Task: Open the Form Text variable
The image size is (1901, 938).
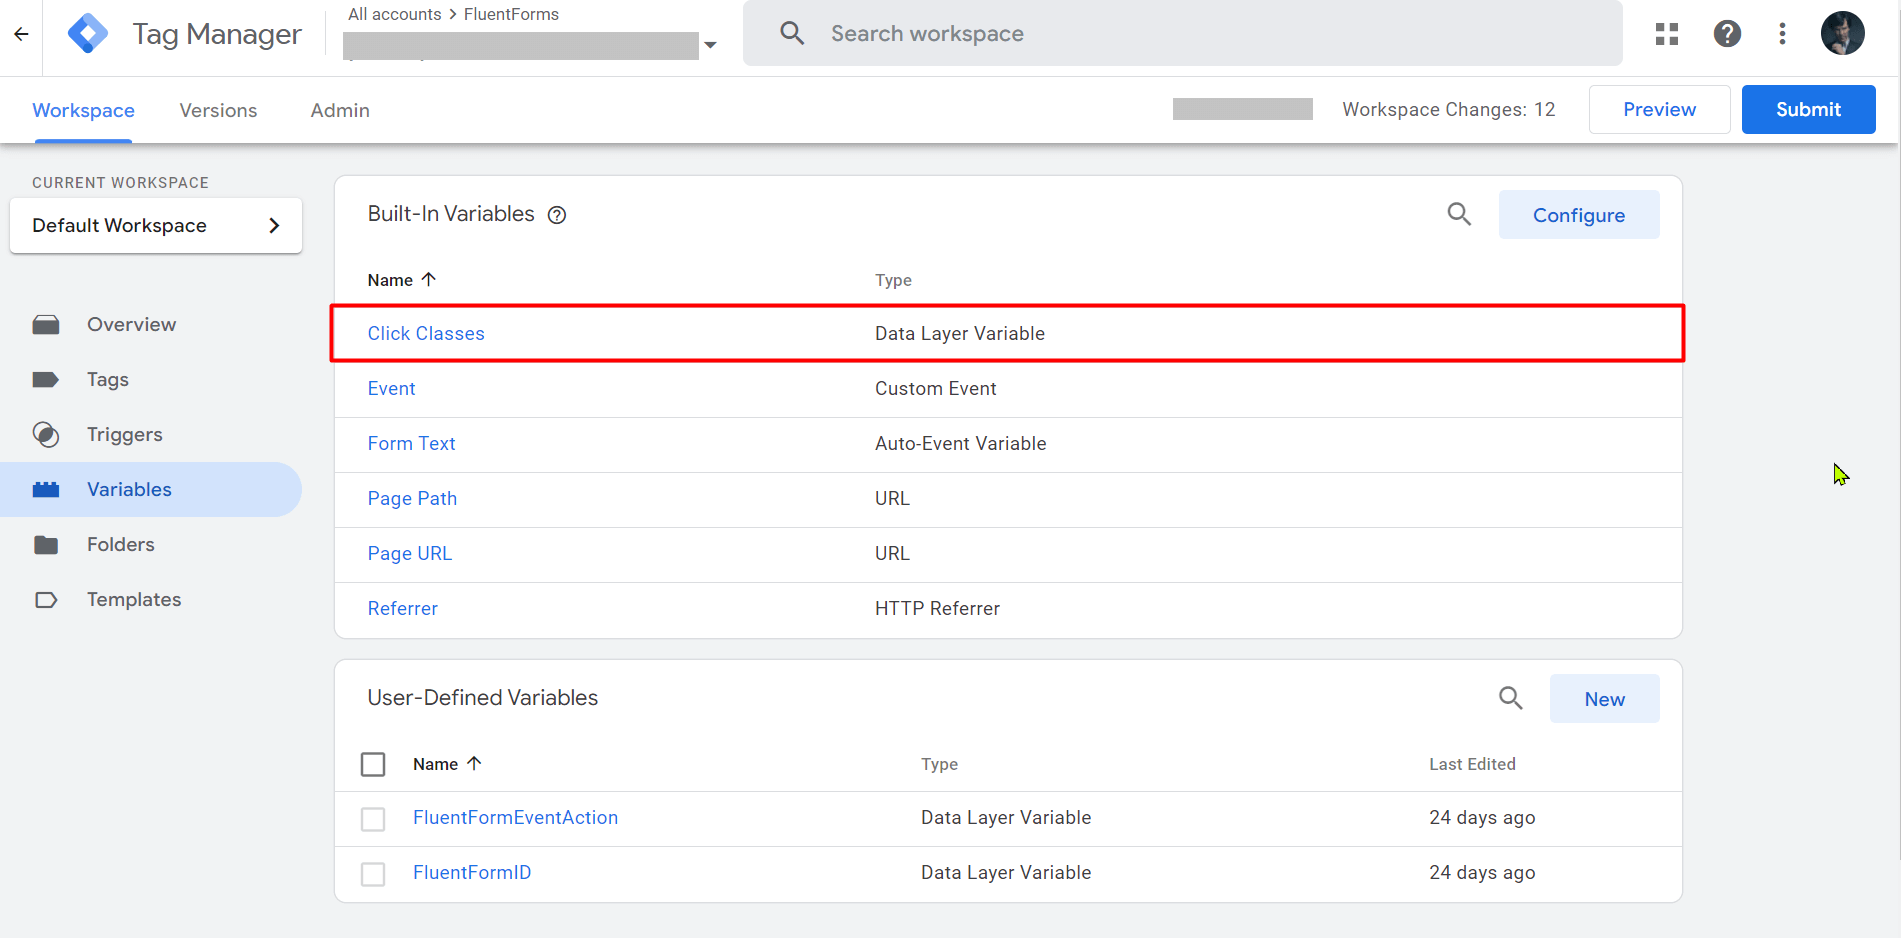Action: (x=411, y=443)
